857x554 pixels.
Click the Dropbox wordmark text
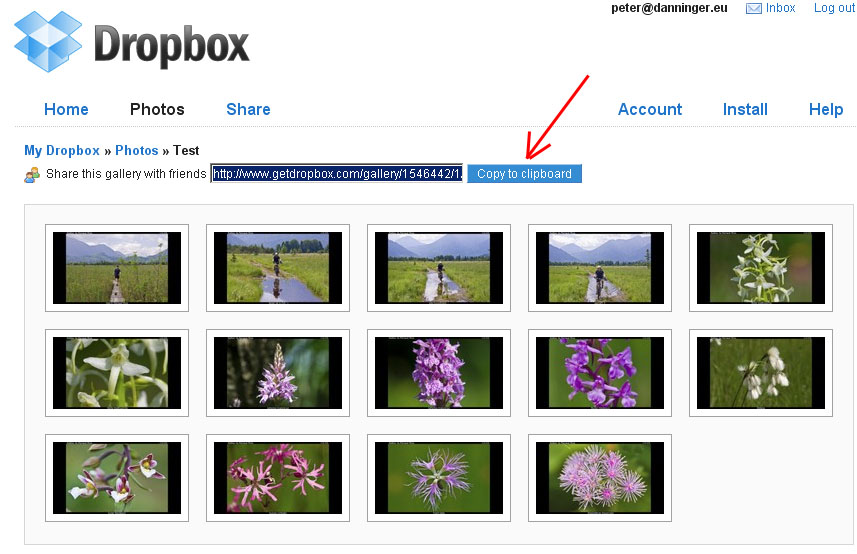pyautogui.click(x=172, y=46)
